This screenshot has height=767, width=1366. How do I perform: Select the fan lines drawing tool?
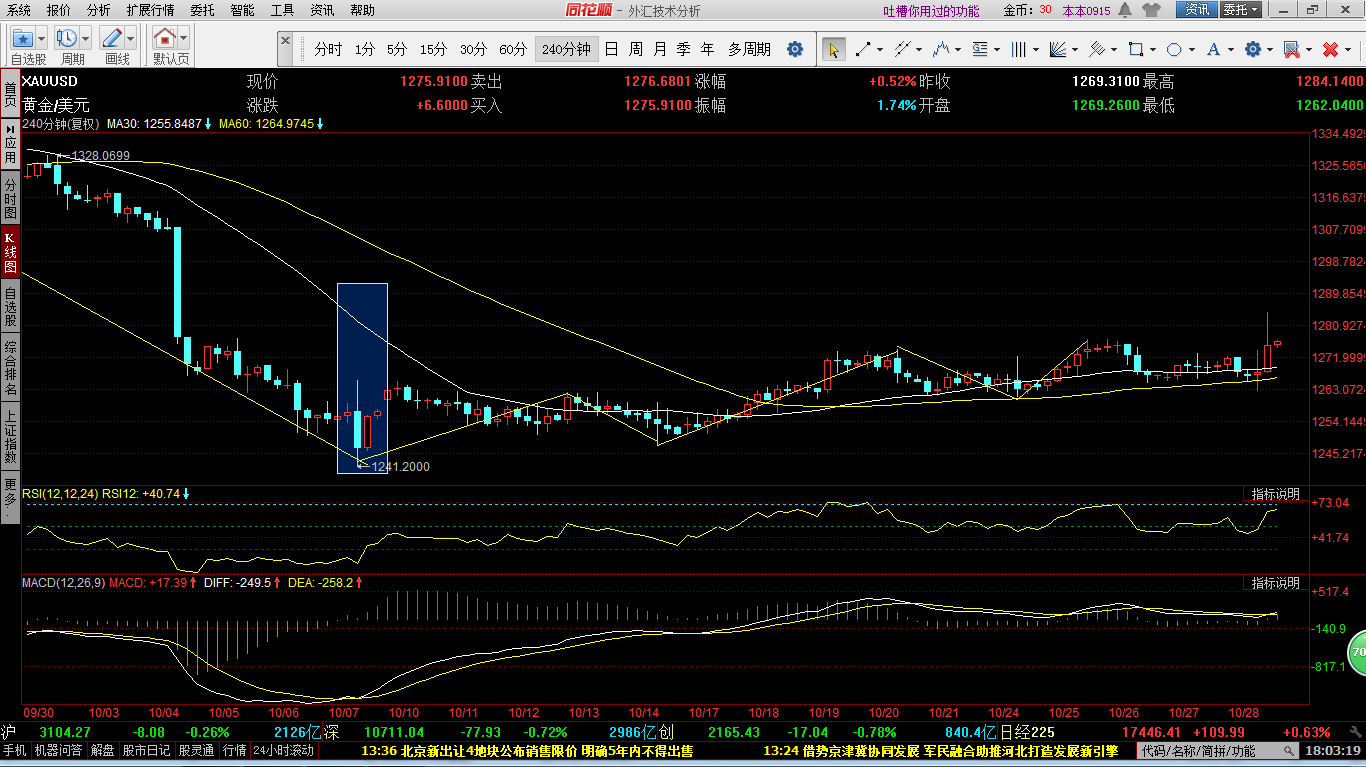pos(1058,49)
